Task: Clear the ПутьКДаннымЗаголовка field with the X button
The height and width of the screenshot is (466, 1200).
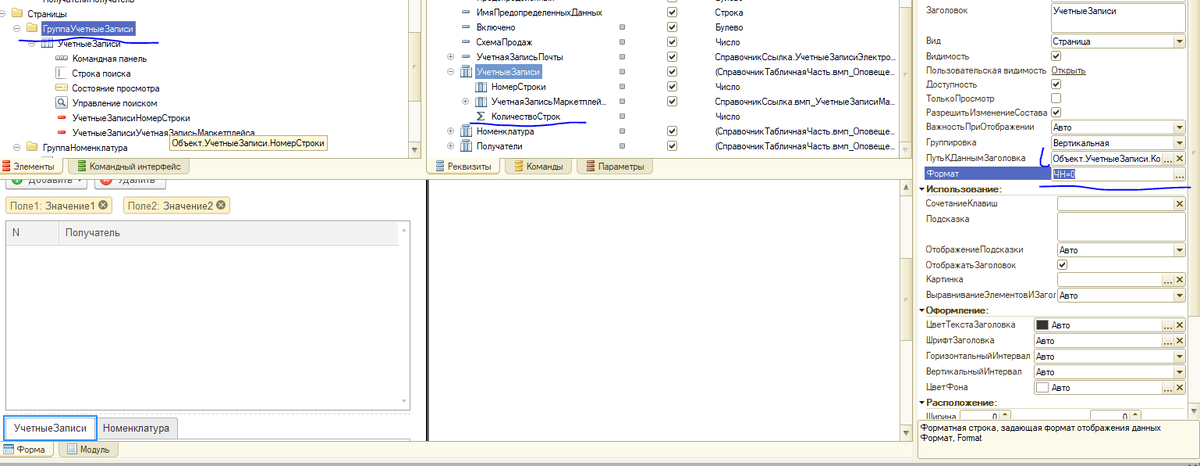Action: pyautogui.click(x=1179, y=159)
